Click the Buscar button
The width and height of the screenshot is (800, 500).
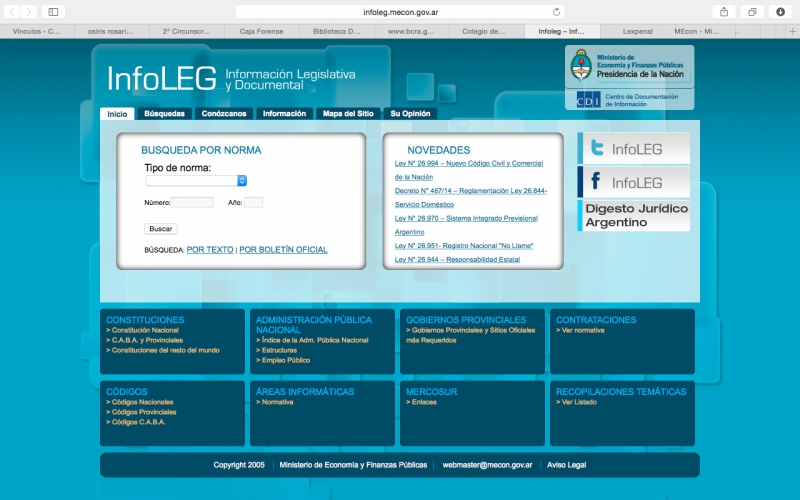[x=161, y=229]
